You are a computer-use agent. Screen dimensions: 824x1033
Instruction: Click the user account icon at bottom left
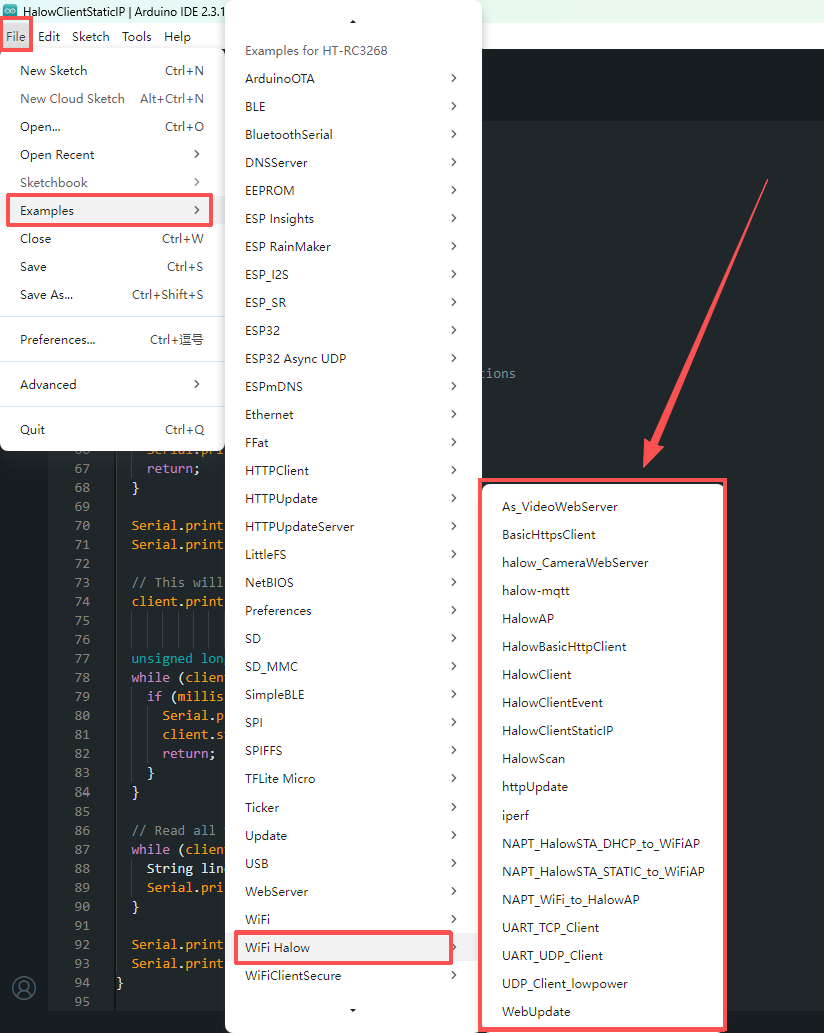(x=24, y=988)
